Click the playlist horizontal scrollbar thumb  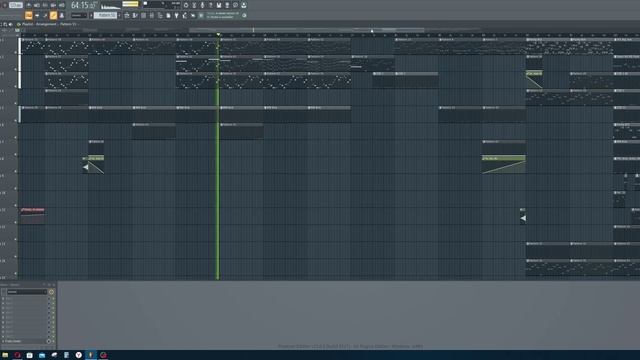[x=306, y=30]
